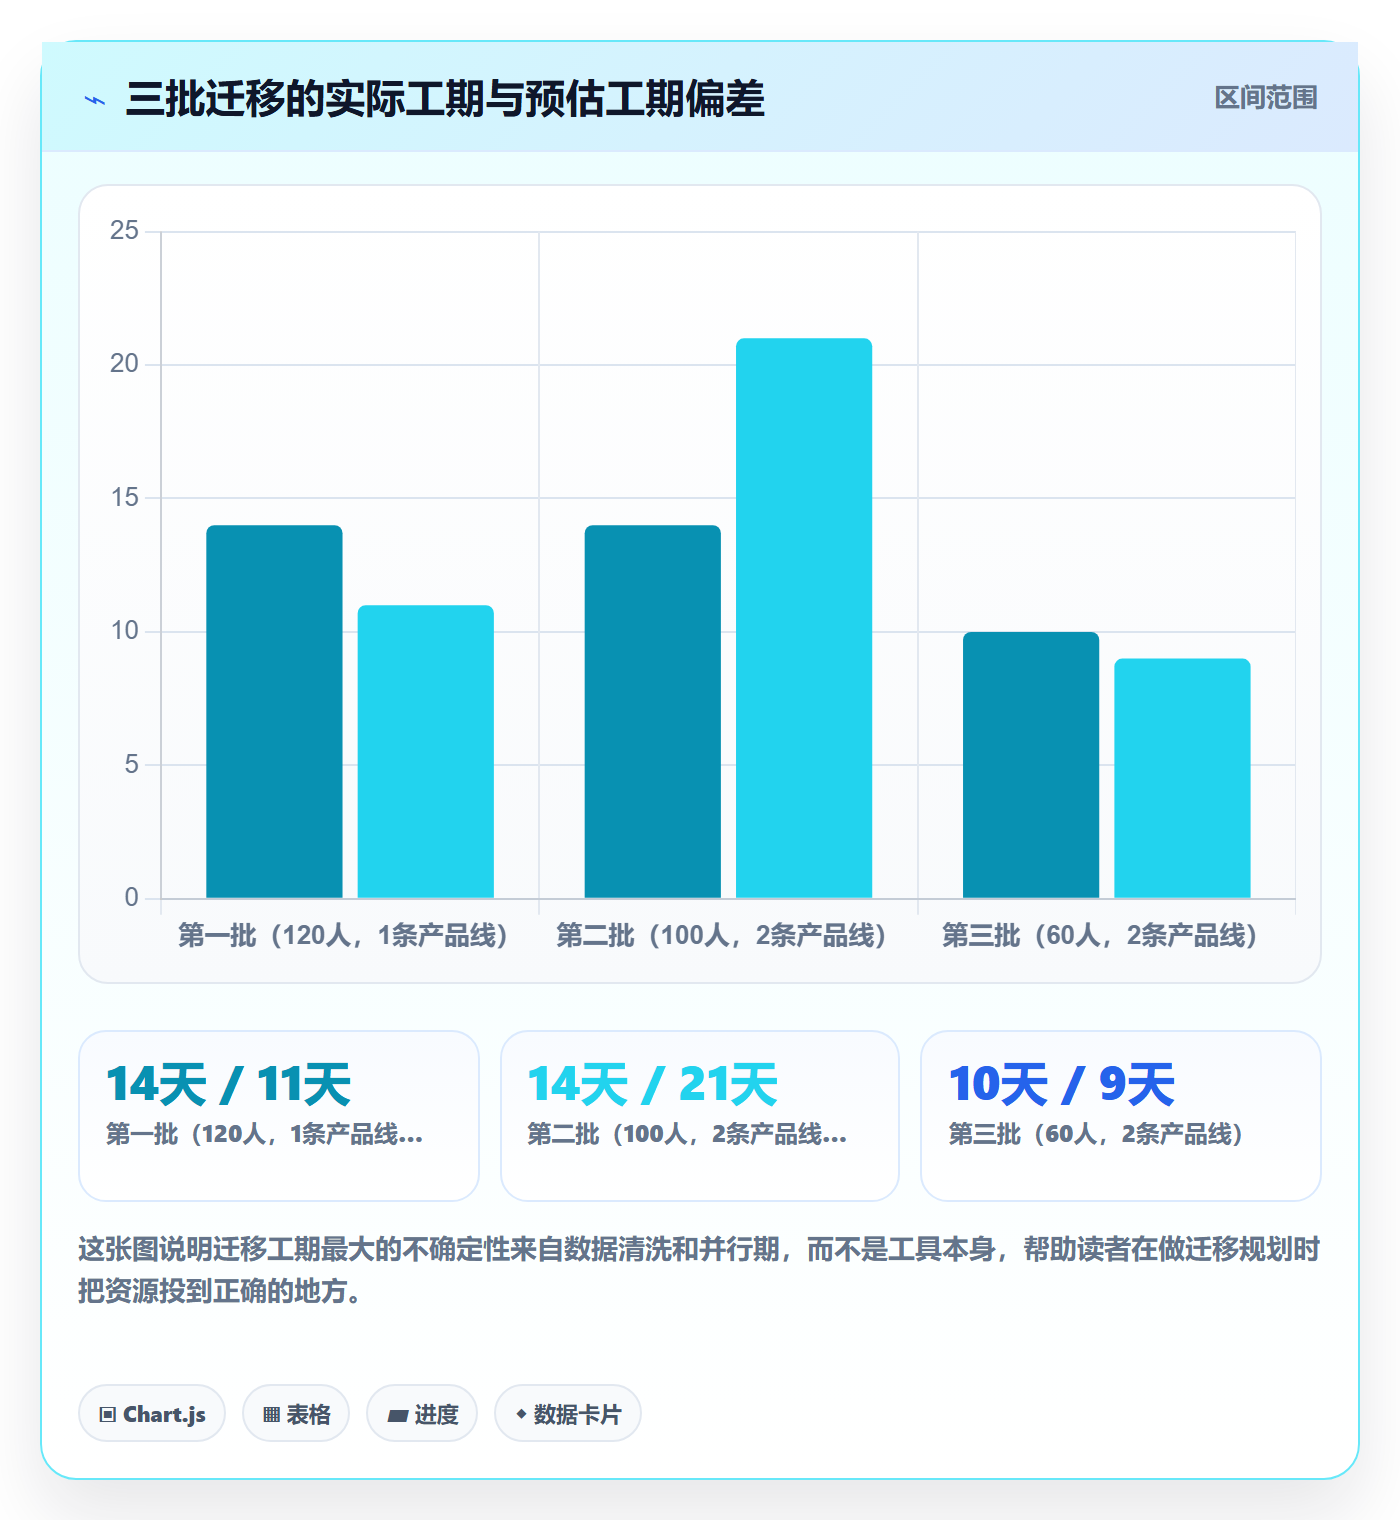
Task: Click the 10天 / 9天 data card
Action: 1121,1116
